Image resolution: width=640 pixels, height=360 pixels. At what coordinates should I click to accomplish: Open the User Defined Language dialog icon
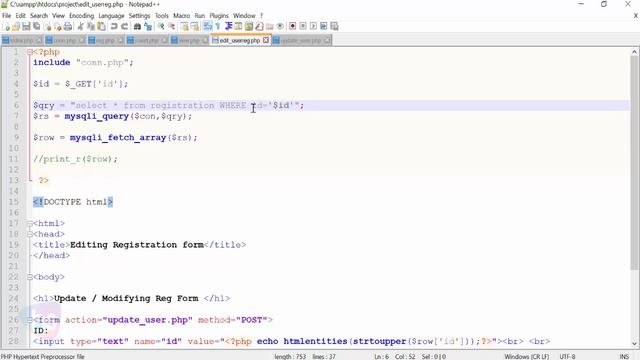click(238, 27)
